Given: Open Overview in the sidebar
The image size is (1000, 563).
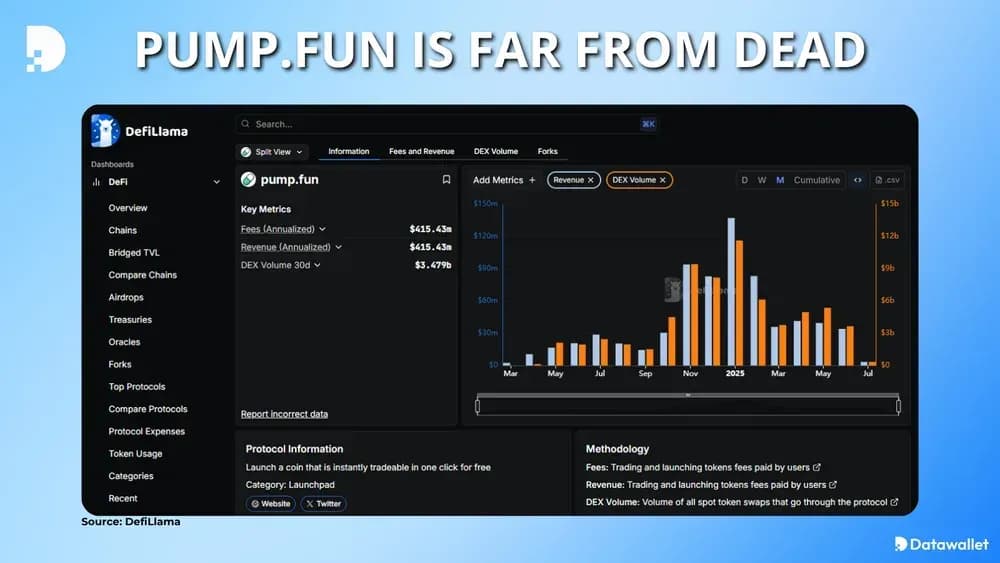Looking at the screenshot, I should pos(128,208).
